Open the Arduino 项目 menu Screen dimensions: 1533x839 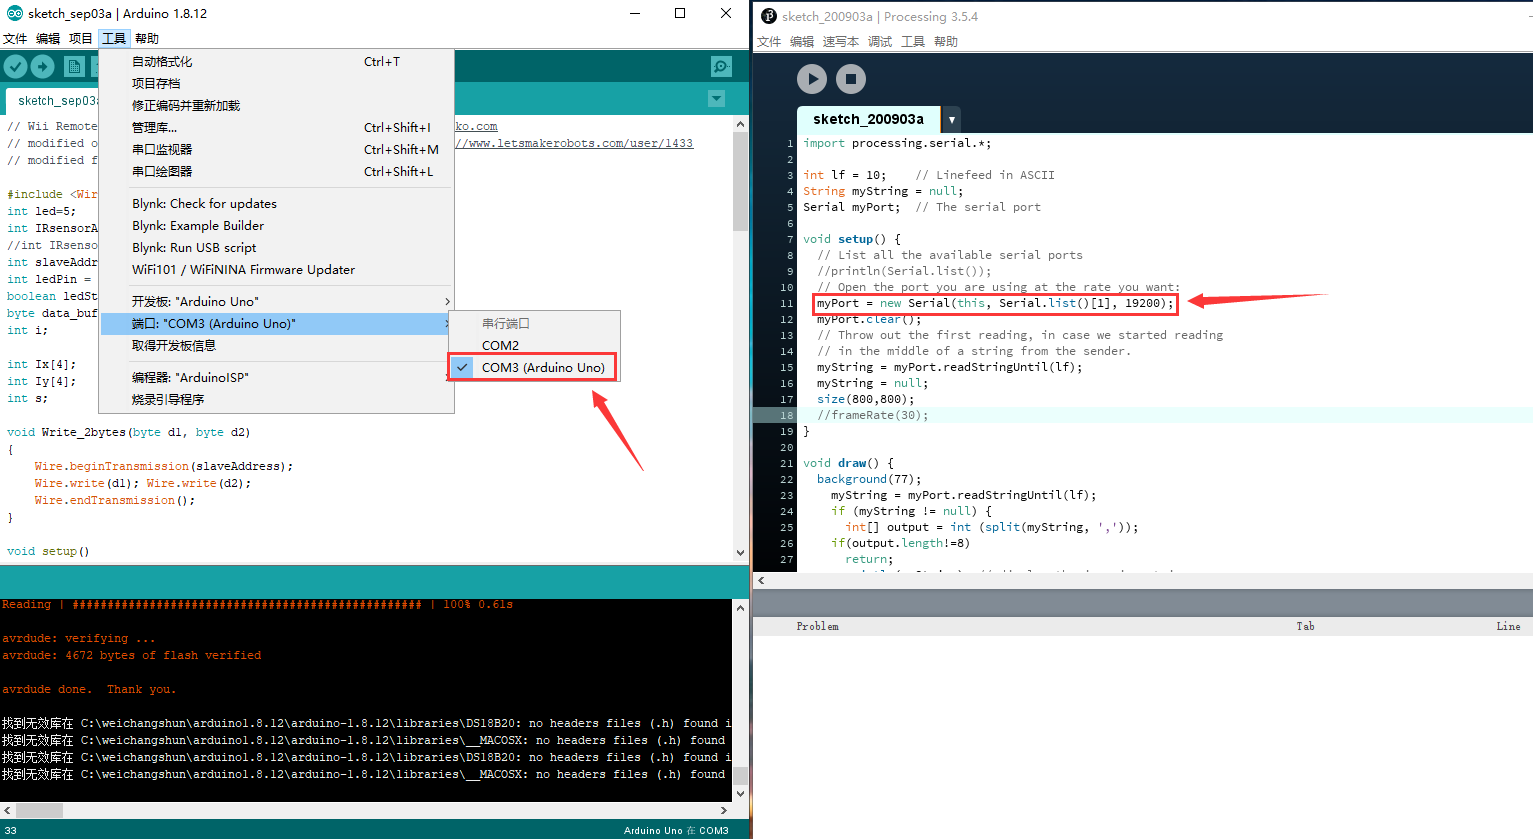[81, 39]
